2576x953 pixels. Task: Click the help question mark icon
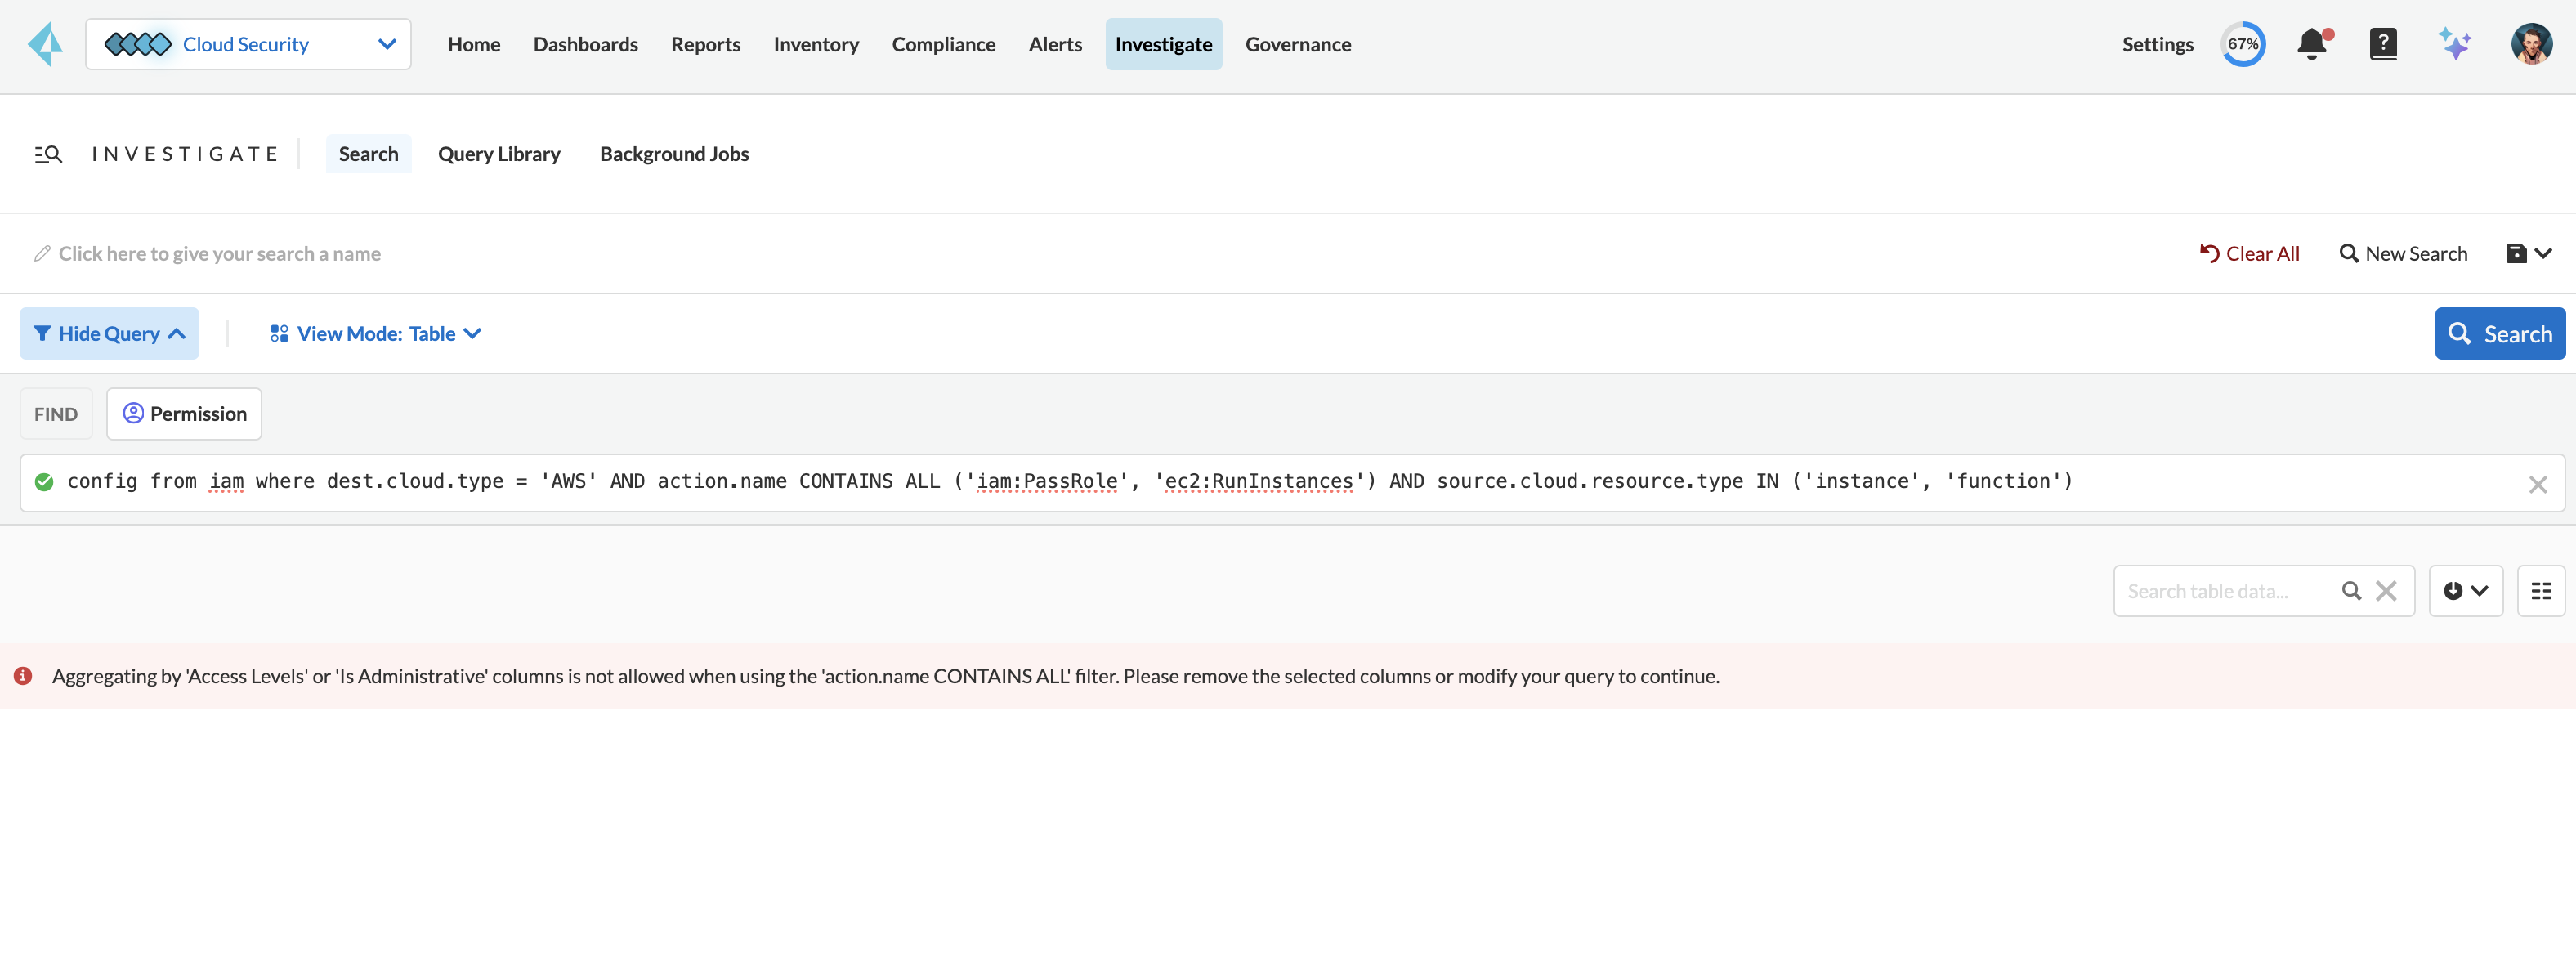2383,44
